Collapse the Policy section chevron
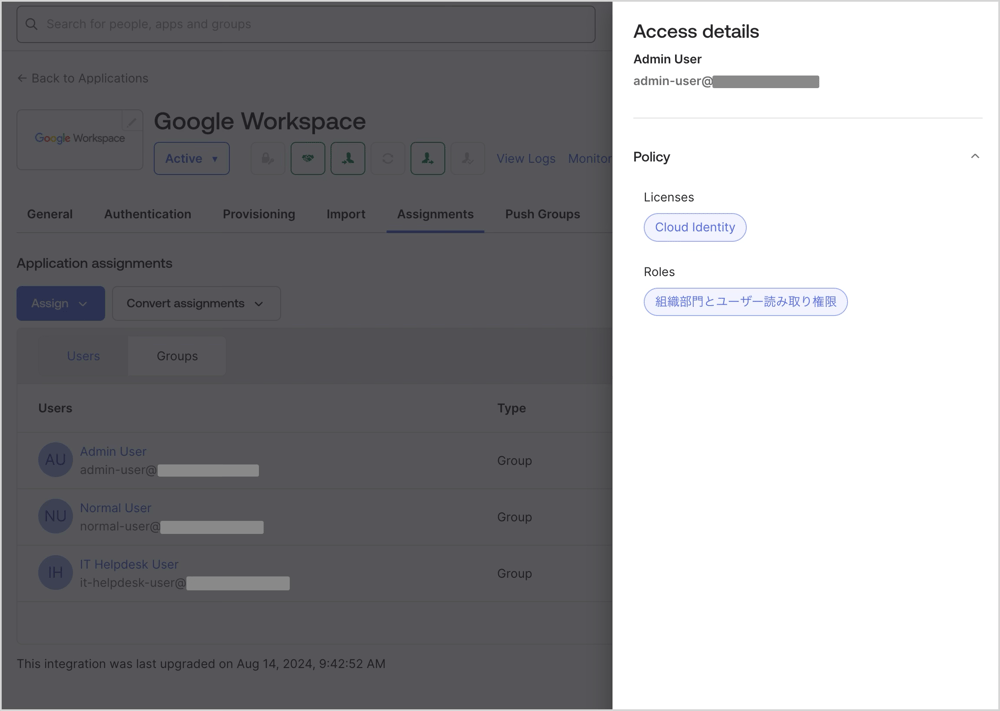This screenshot has height=711, width=1000. pos(974,156)
